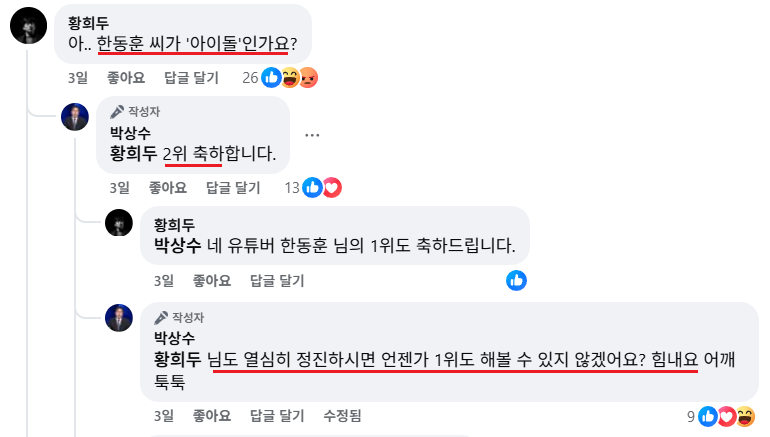Open 박상수 avatar on first reply
The image size is (770, 437).
tap(75, 117)
